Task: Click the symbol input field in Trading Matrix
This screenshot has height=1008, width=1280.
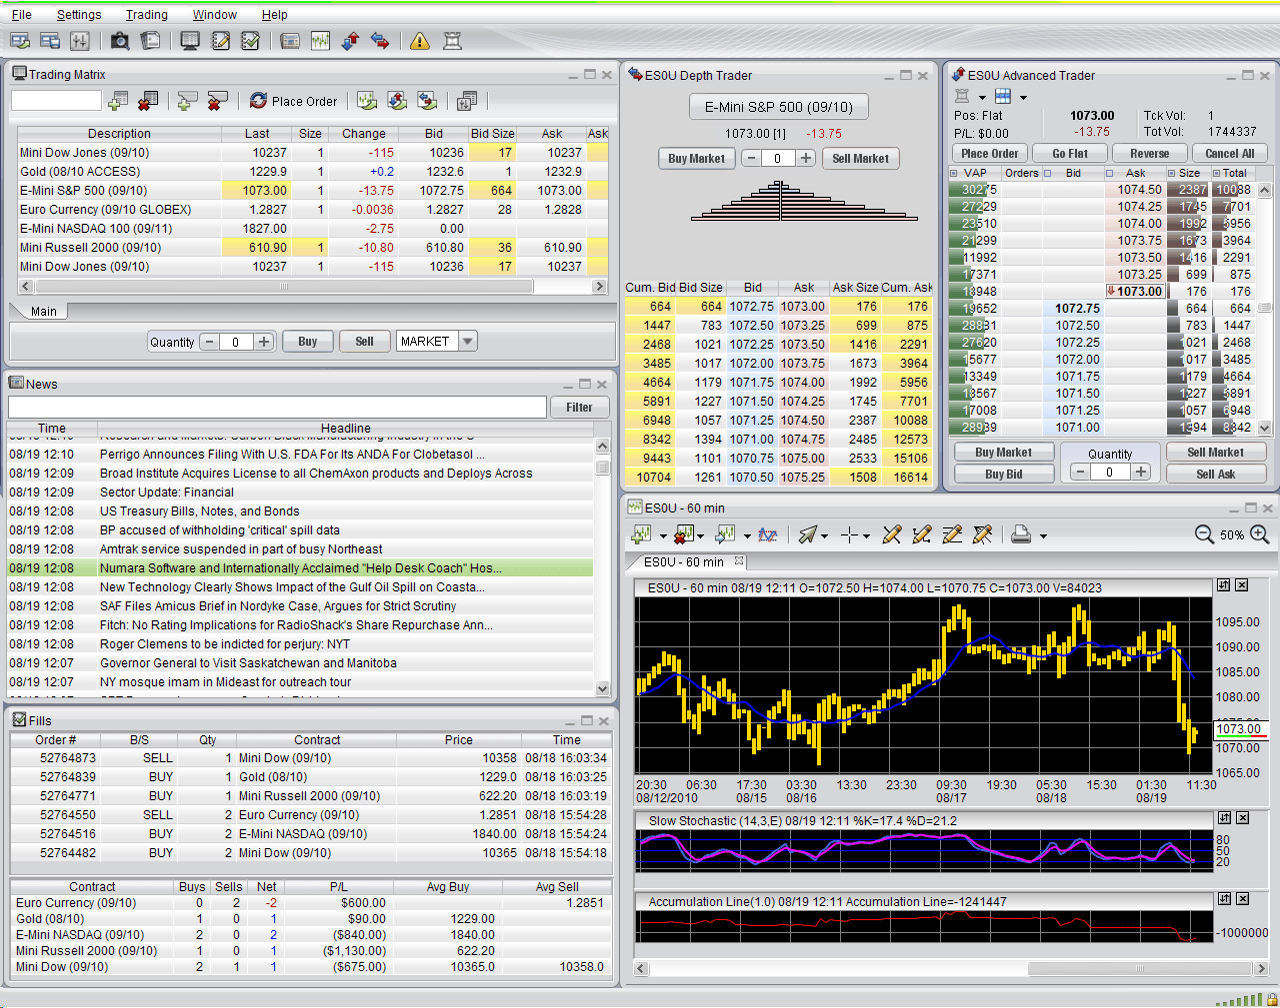Action: (57, 101)
